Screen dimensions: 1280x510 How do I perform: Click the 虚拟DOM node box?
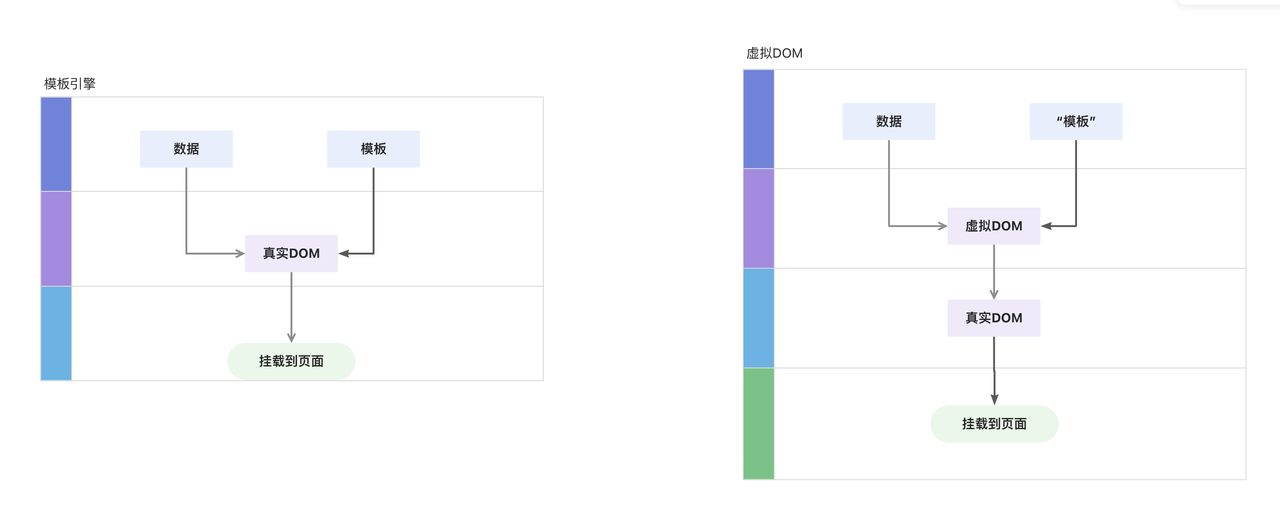pos(994,226)
